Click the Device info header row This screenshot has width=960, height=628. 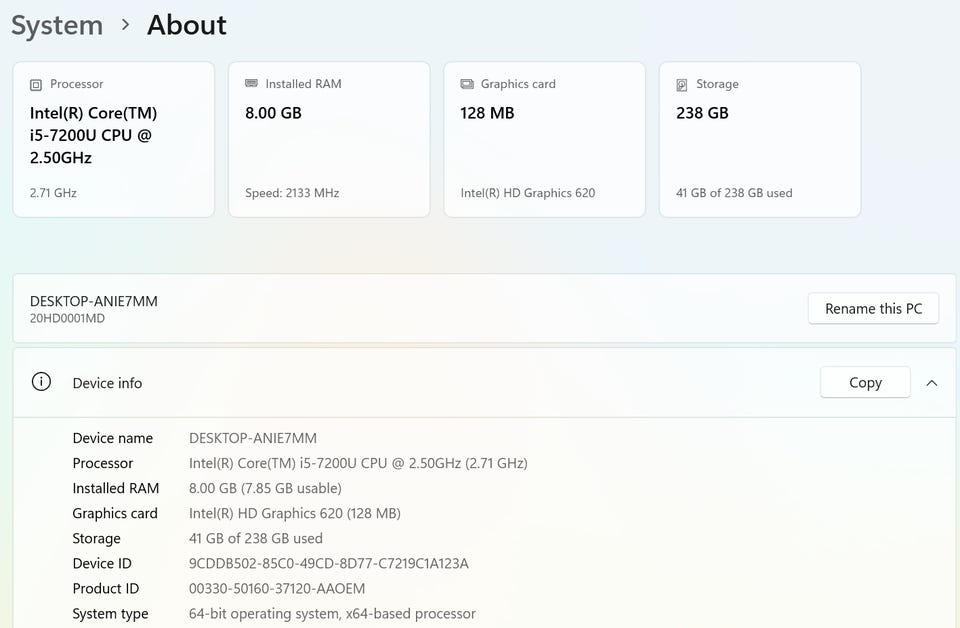[x=484, y=383]
